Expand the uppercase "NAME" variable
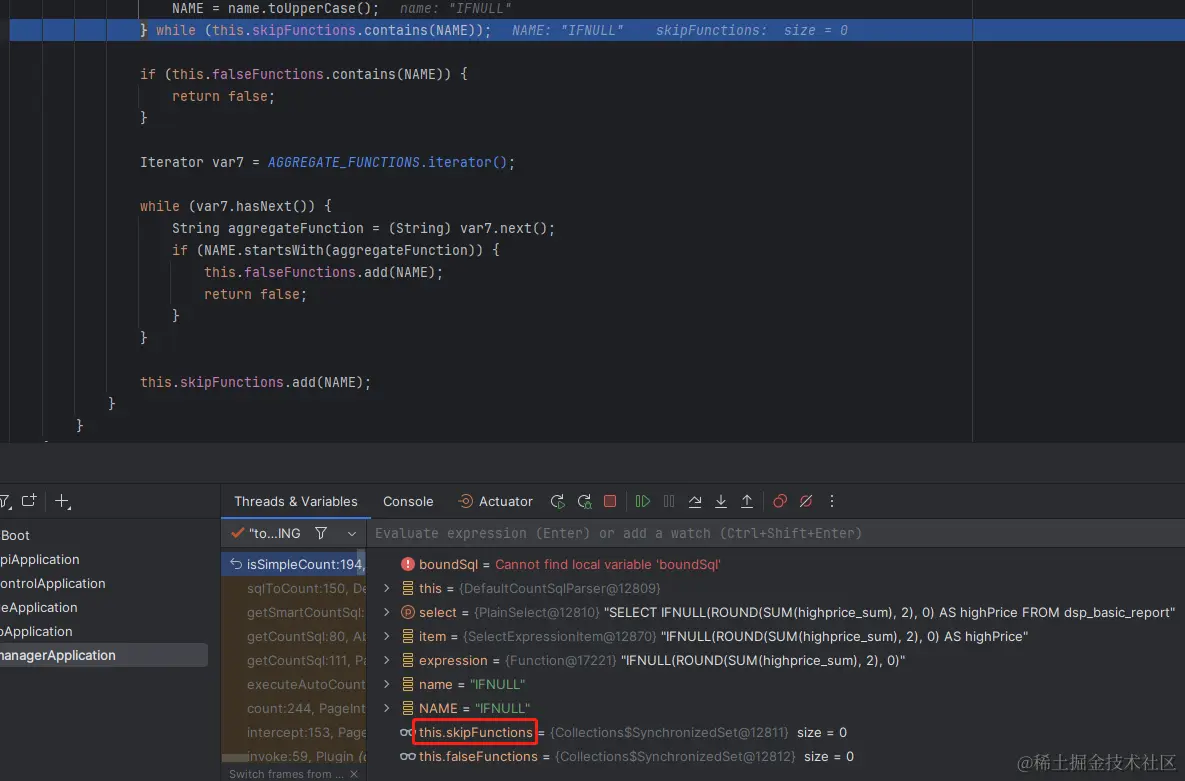 387,708
